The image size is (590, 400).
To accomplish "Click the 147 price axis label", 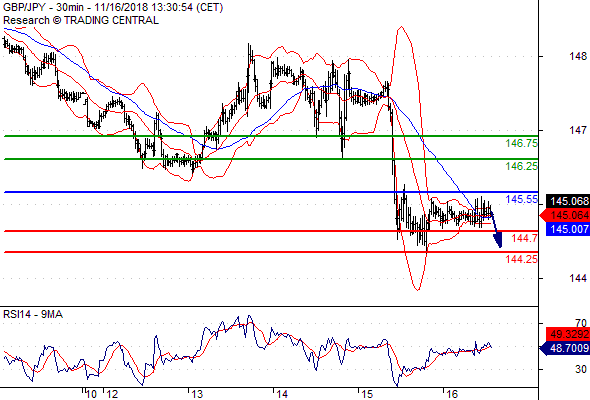I will click(578, 130).
